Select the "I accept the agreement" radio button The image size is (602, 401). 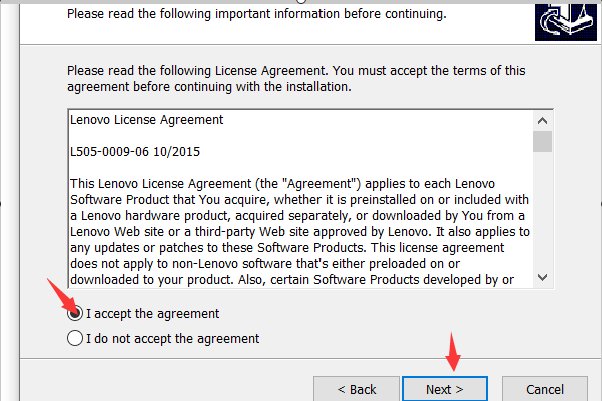click(x=74, y=313)
